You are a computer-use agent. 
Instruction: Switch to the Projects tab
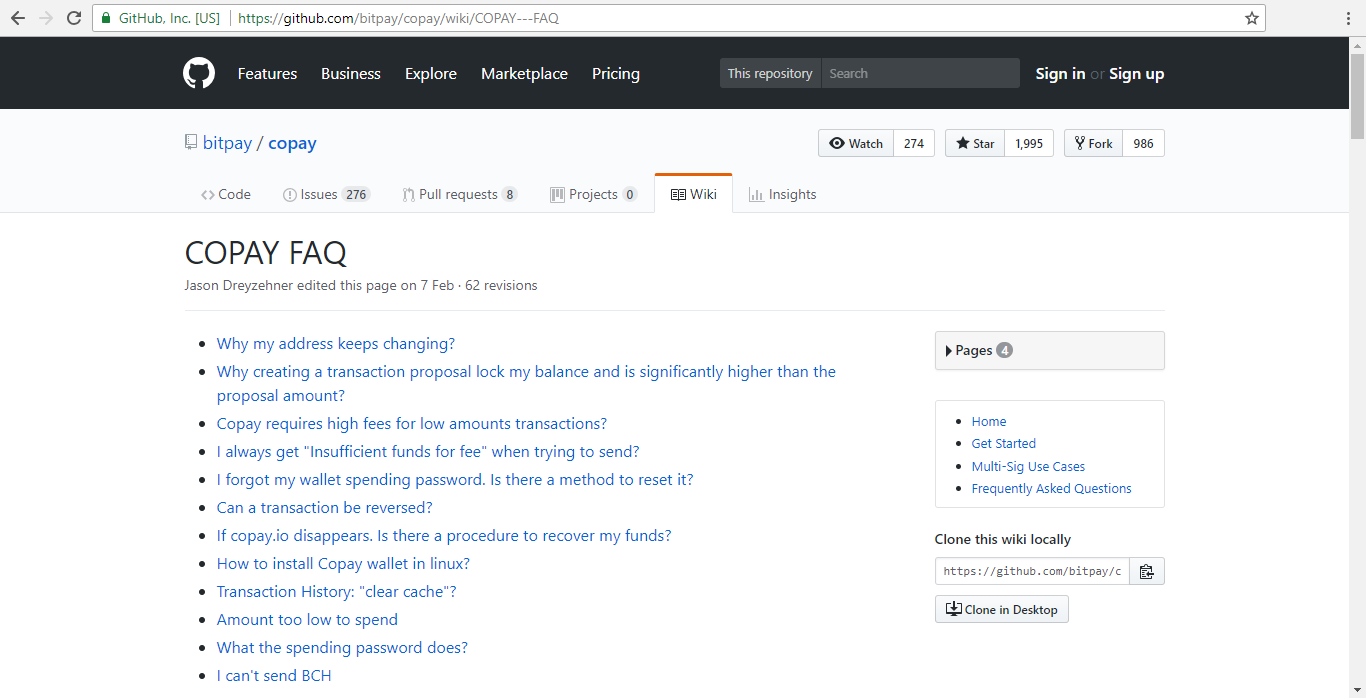click(594, 194)
